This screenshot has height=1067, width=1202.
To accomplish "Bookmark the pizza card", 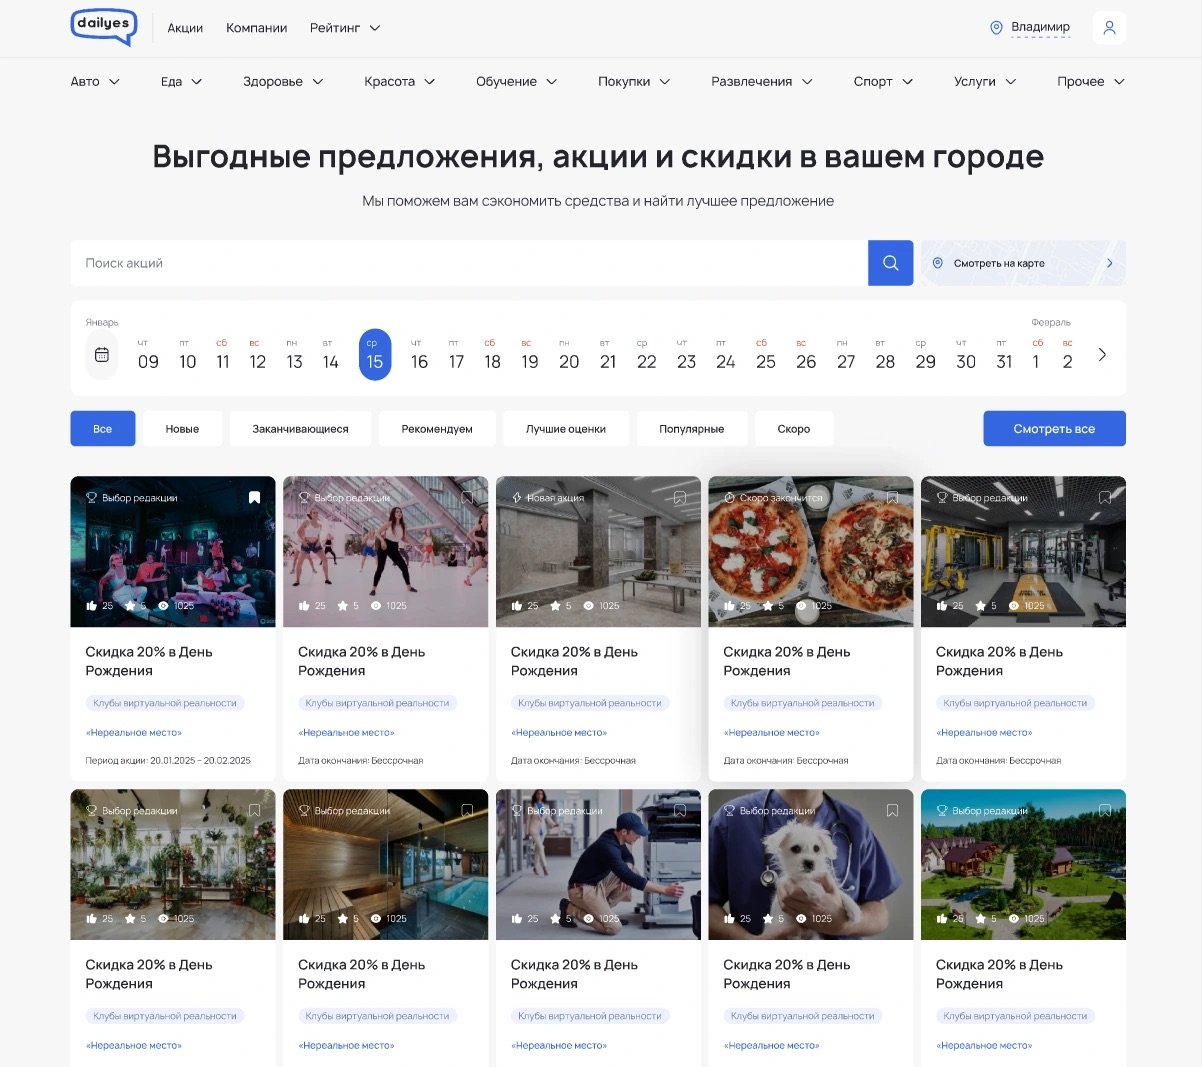I will [x=892, y=498].
